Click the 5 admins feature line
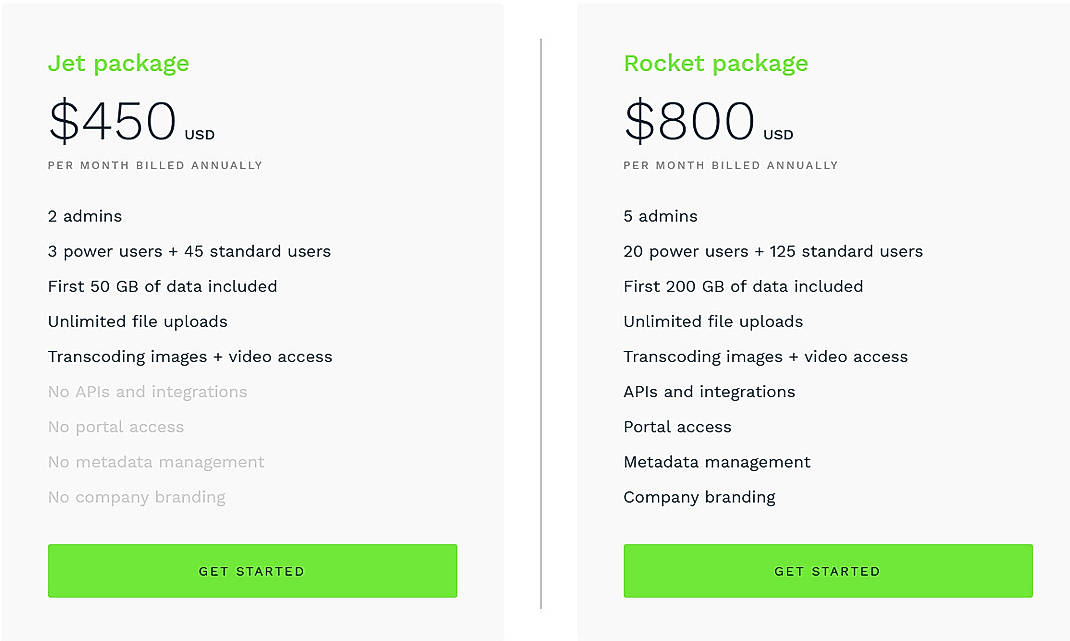The height and width of the screenshot is (641, 1070). (661, 216)
